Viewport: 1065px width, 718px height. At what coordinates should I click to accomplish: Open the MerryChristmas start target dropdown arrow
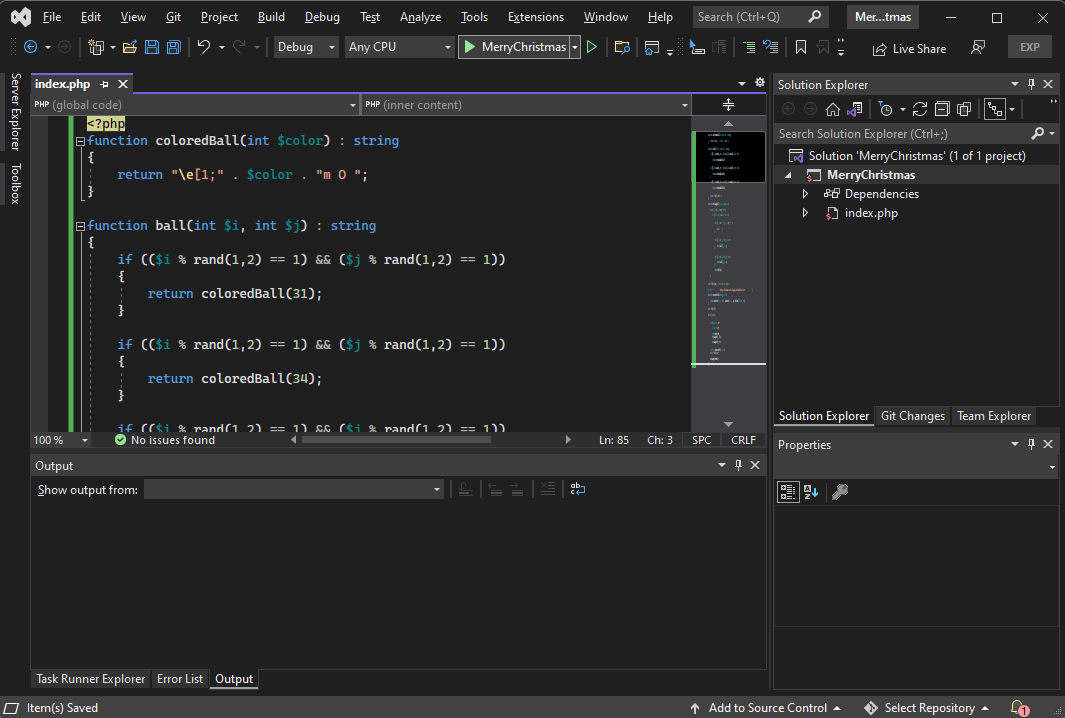point(575,47)
